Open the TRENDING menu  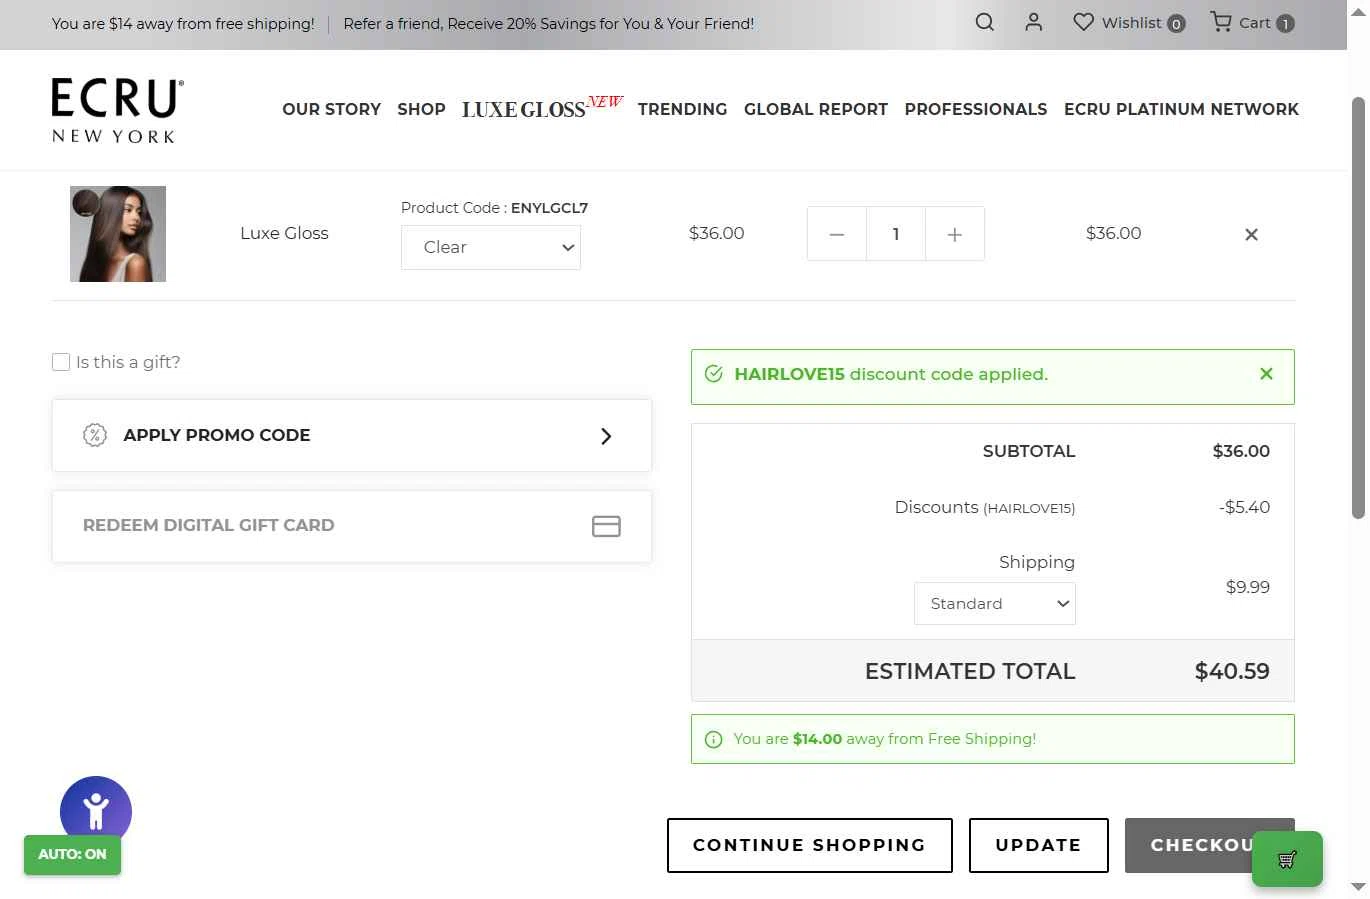point(682,109)
